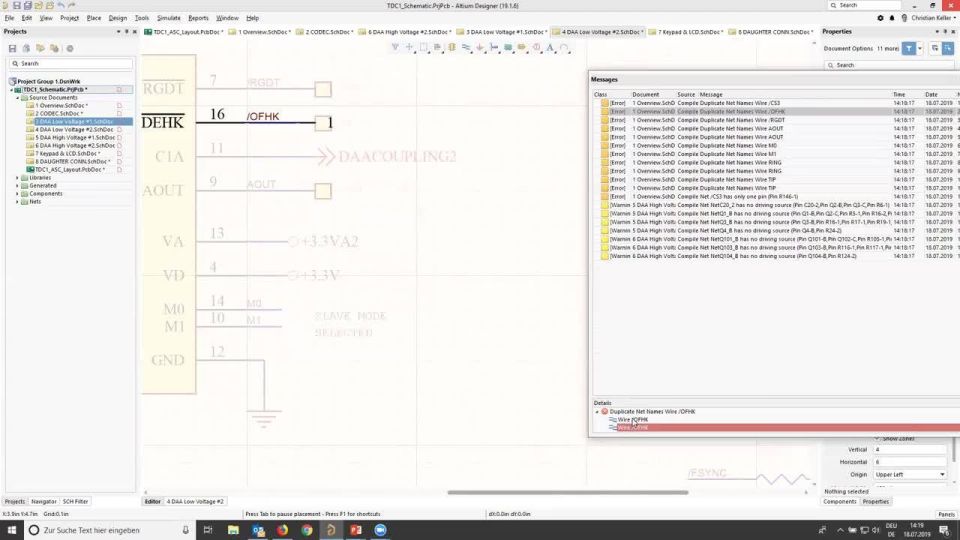Open the Design menu

[118, 18]
